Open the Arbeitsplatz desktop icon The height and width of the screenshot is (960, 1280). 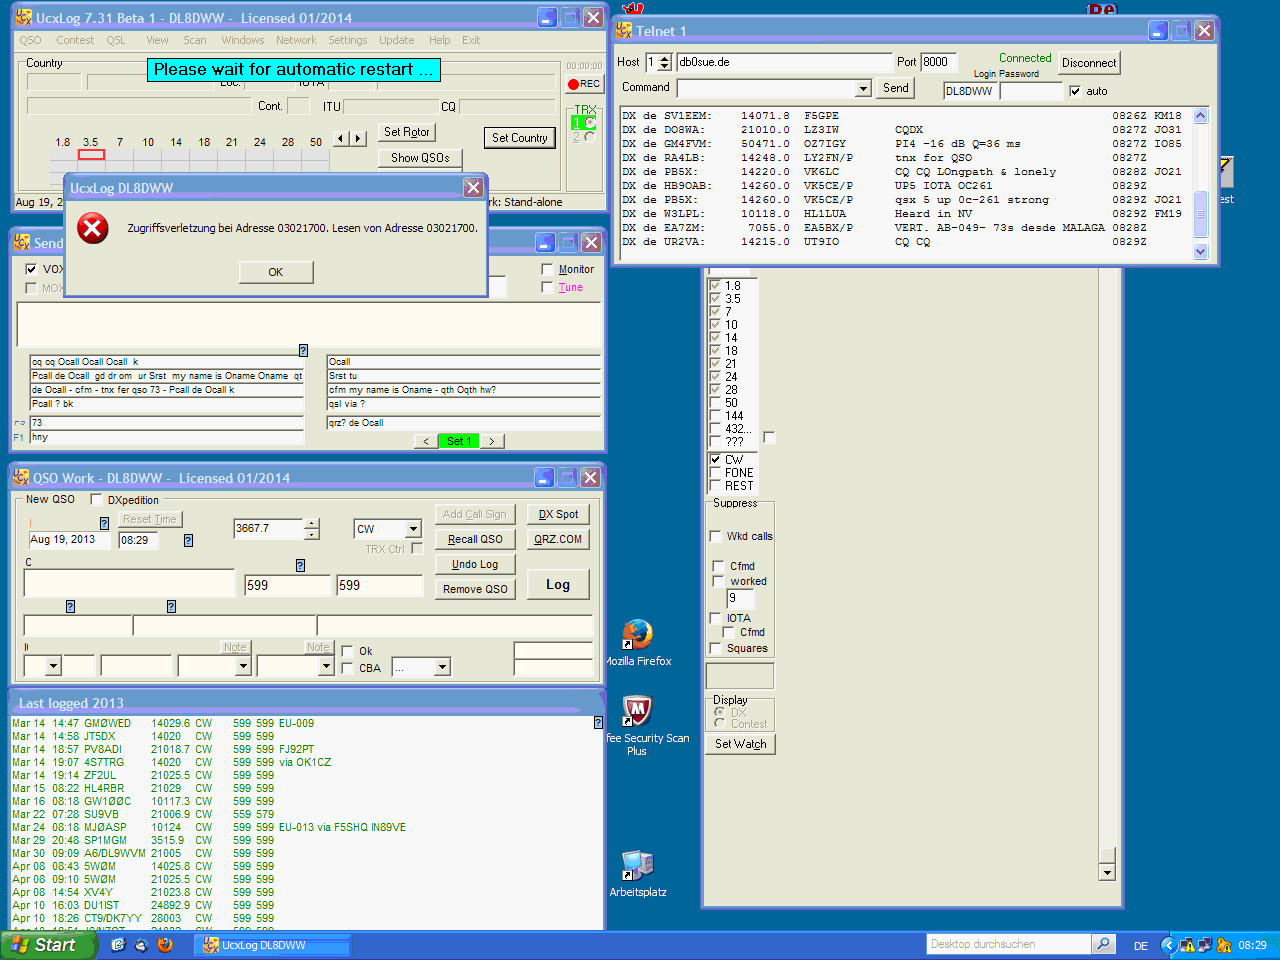tap(637, 866)
